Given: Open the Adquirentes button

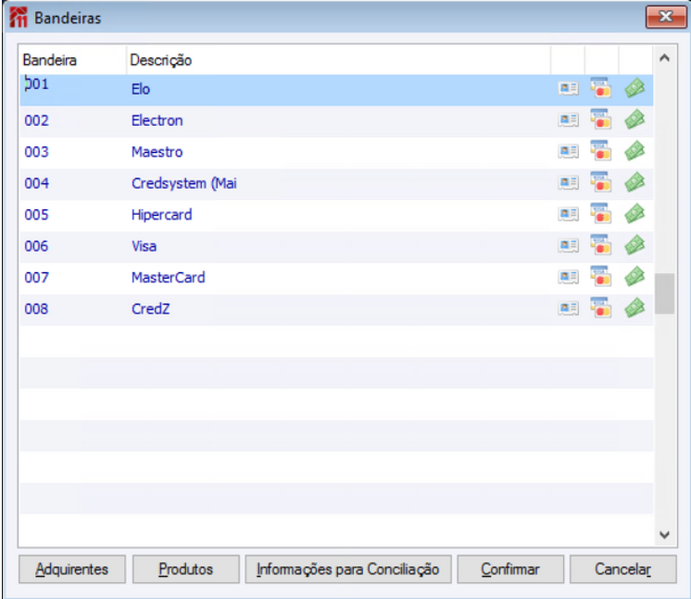Looking at the screenshot, I should [x=72, y=569].
